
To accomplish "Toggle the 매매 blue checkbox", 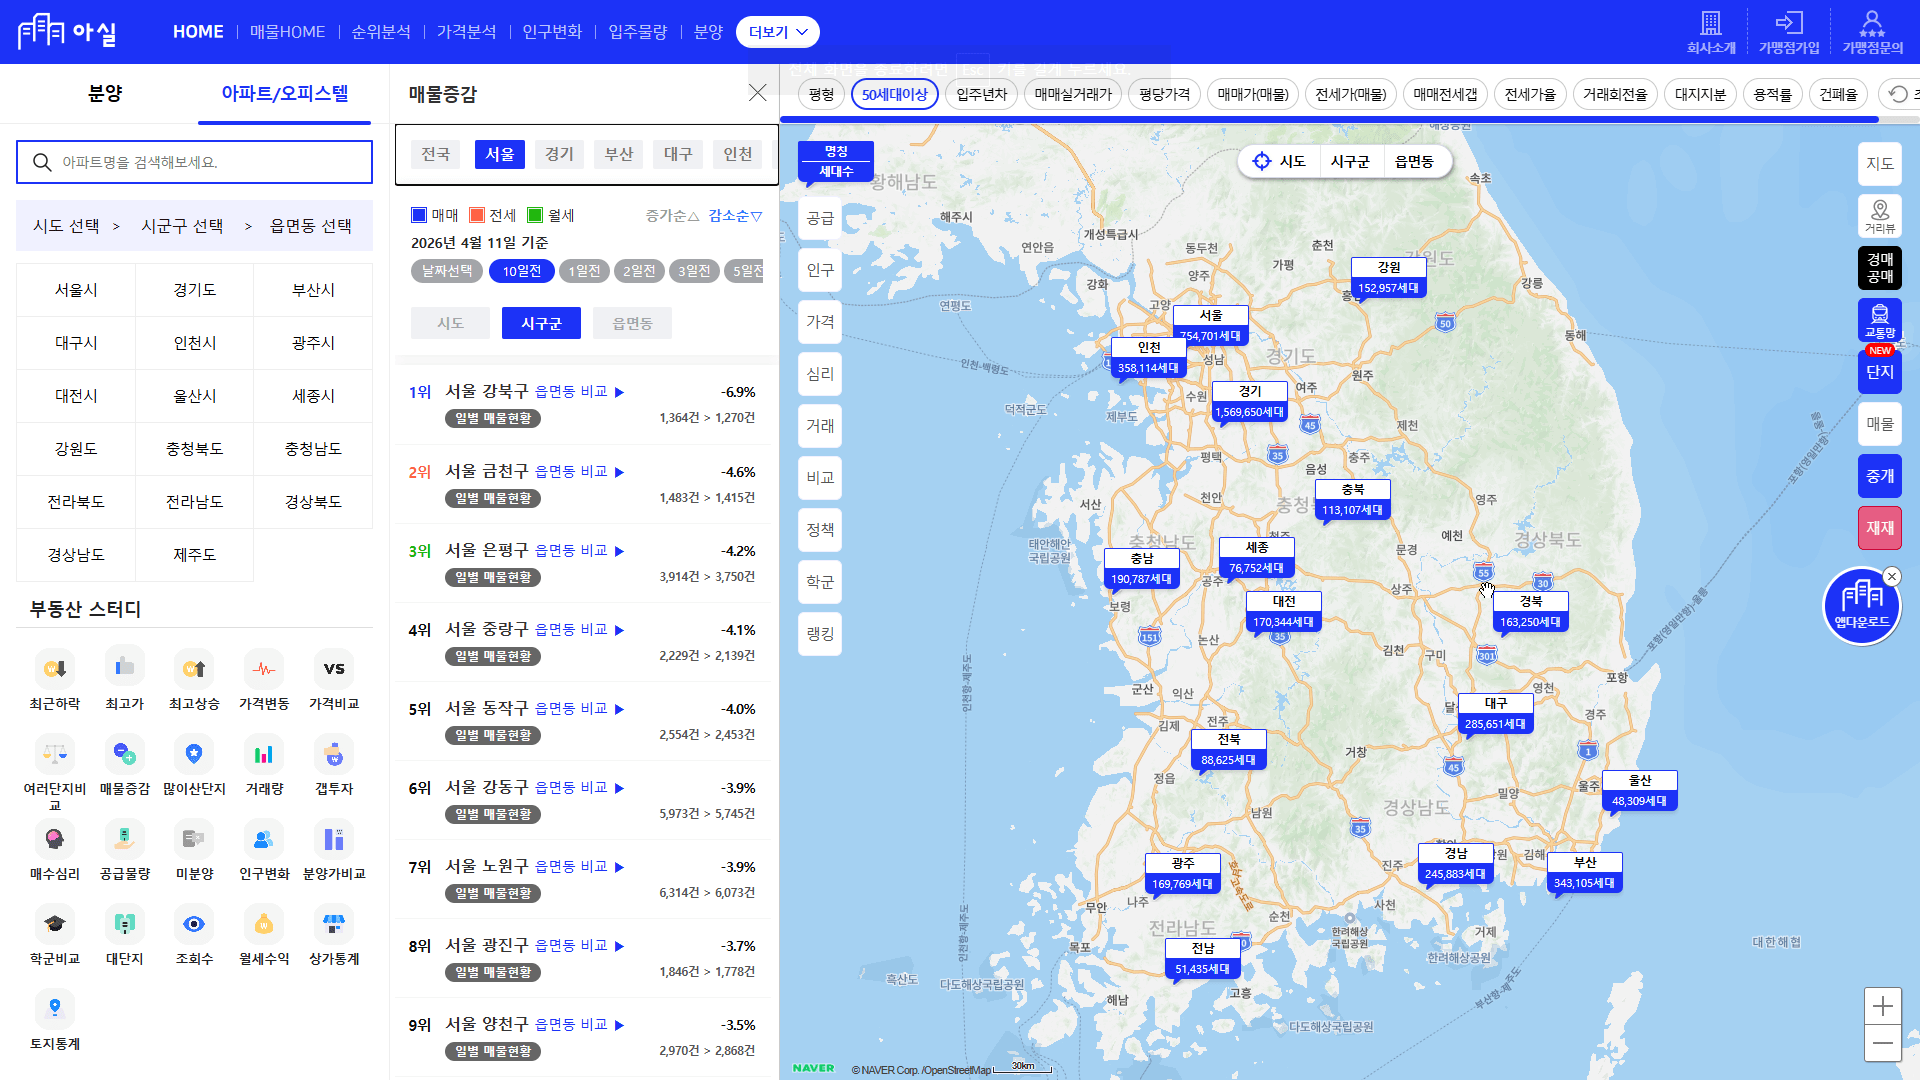I will [x=419, y=215].
